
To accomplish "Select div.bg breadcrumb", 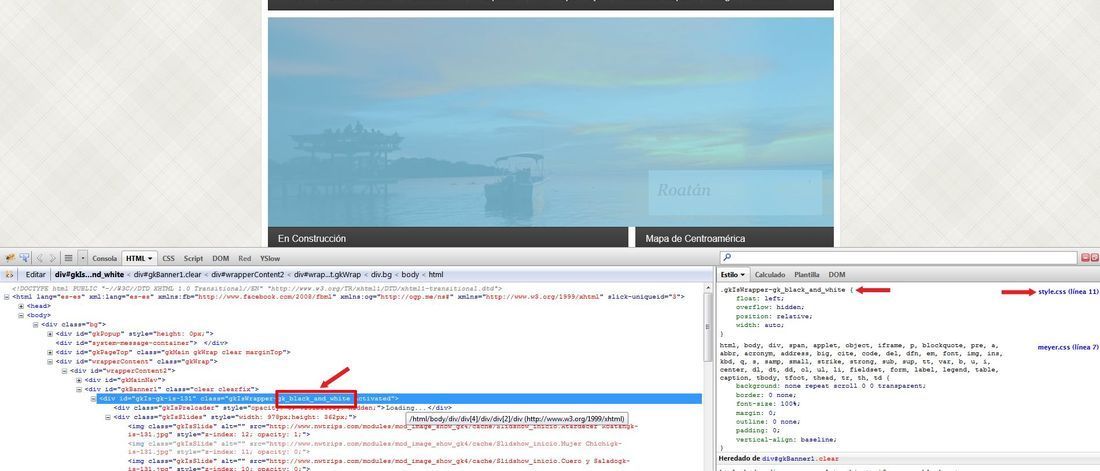I will 382,274.
